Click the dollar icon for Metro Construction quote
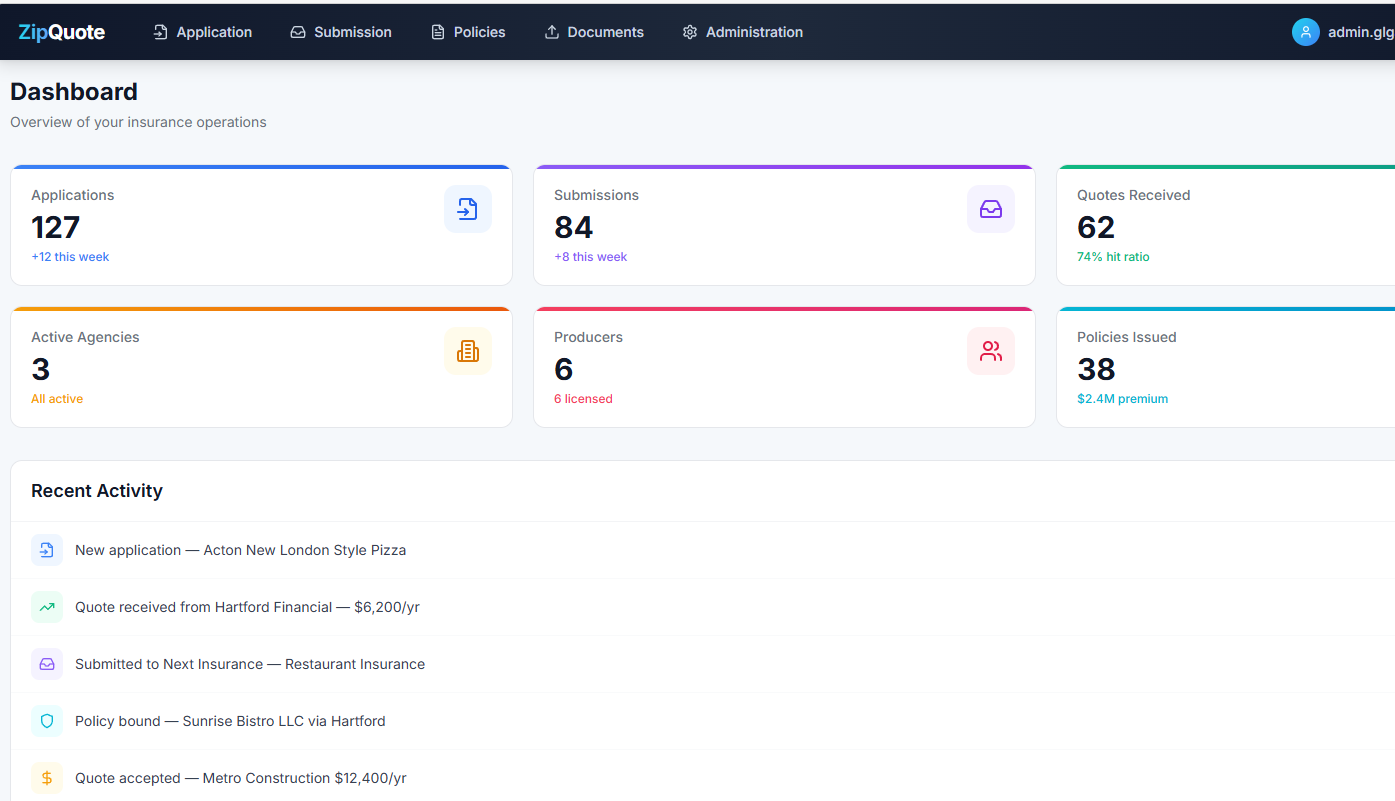Screen dimensions: 1395x801 pyautogui.click(x=47, y=778)
